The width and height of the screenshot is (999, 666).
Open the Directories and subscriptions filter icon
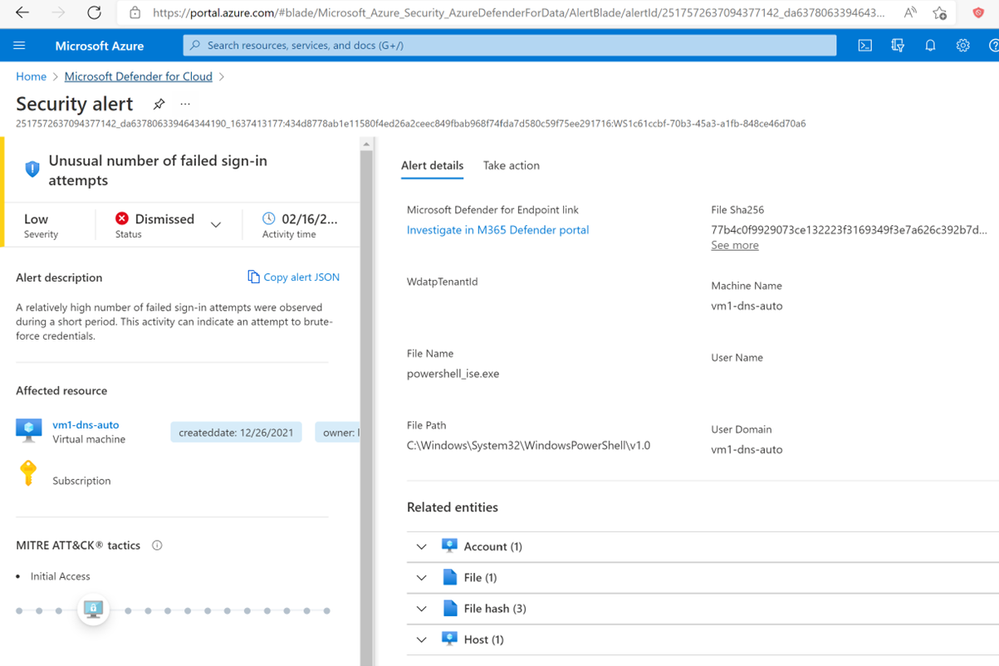tap(898, 45)
